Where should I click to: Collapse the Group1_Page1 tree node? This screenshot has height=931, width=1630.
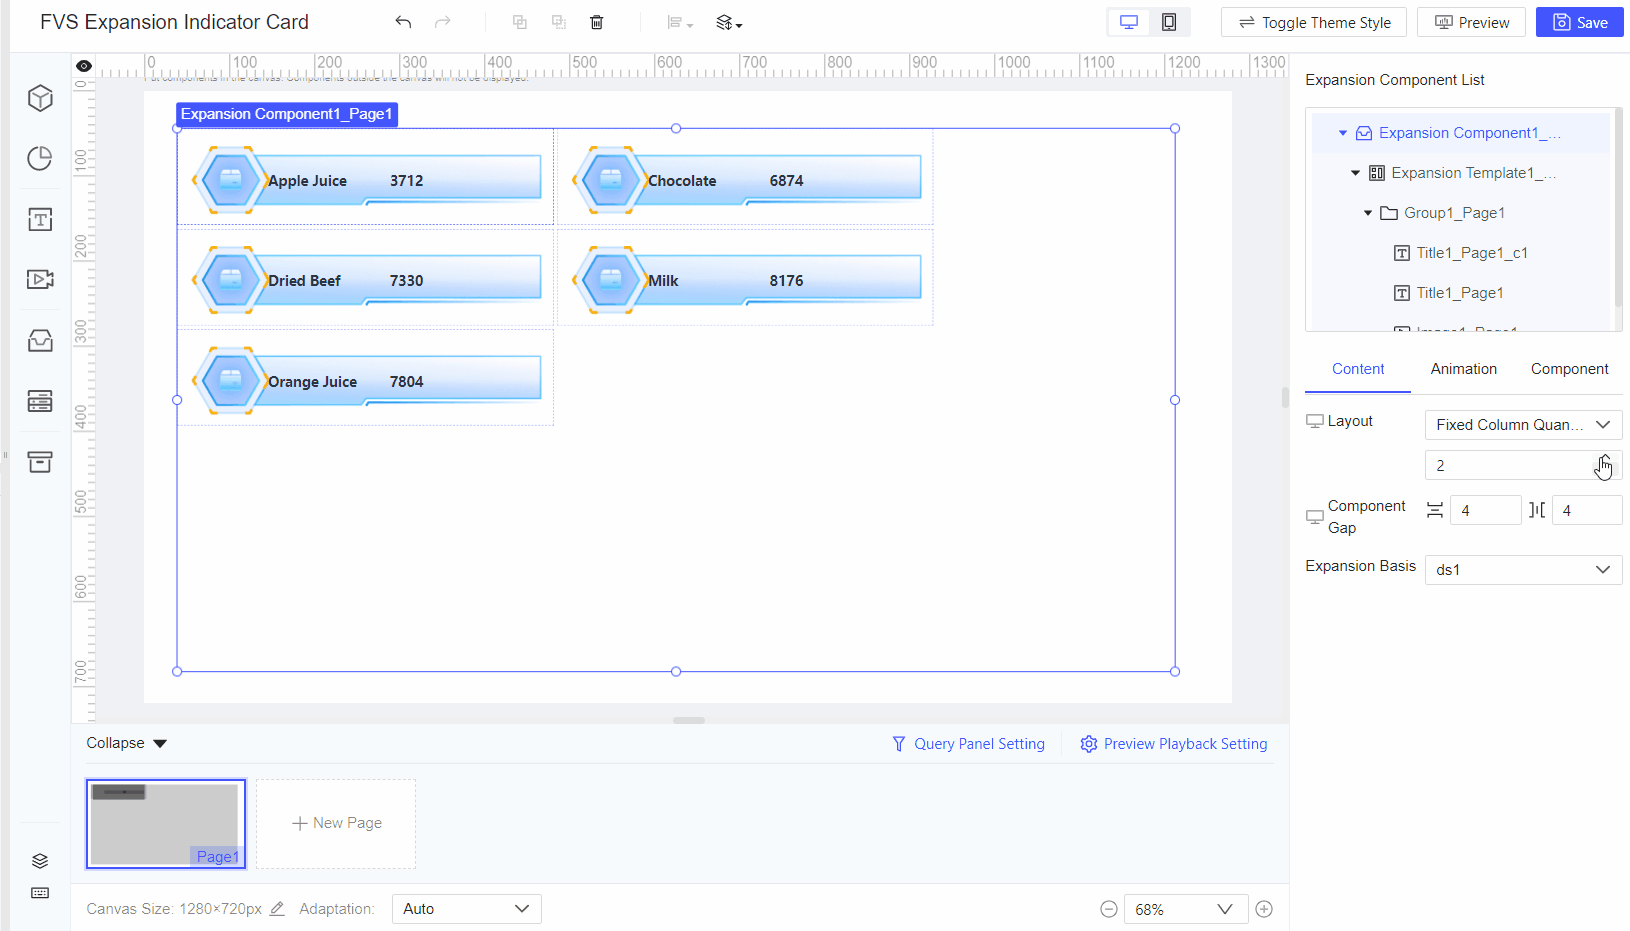click(x=1368, y=212)
